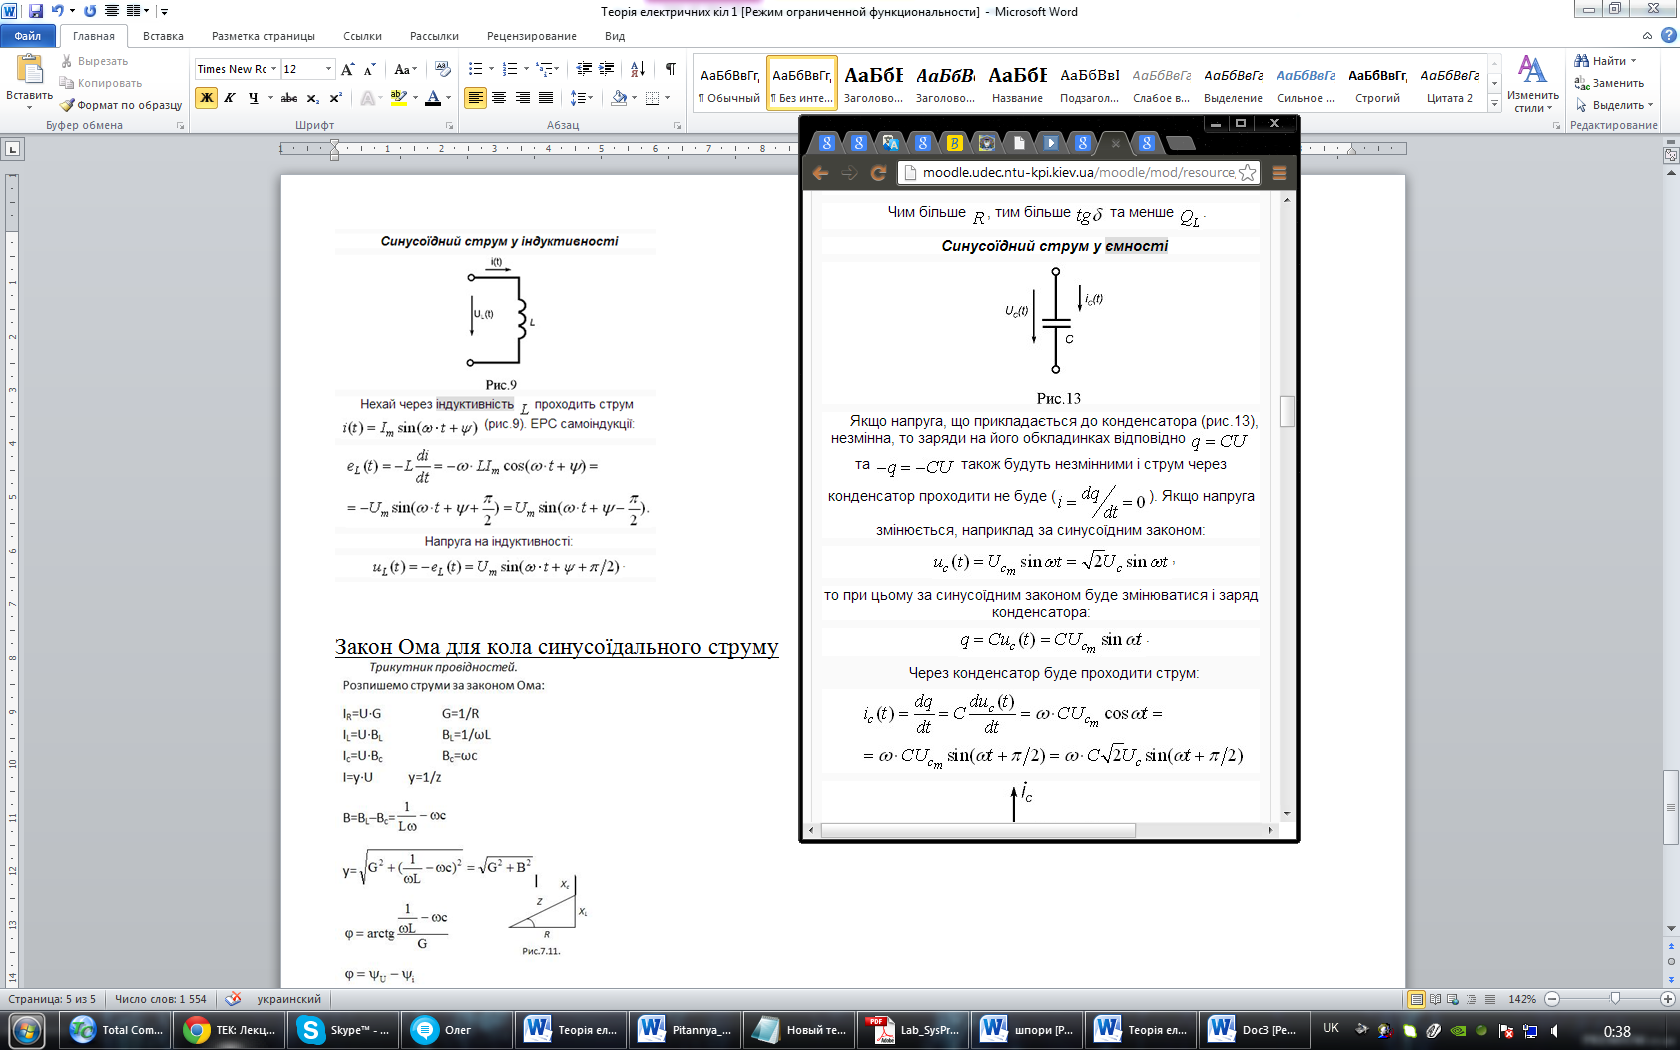Open the Font dialog launcher (Шрифт)
Viewport: 1680px width, 1050px height.
pos(449,126)
